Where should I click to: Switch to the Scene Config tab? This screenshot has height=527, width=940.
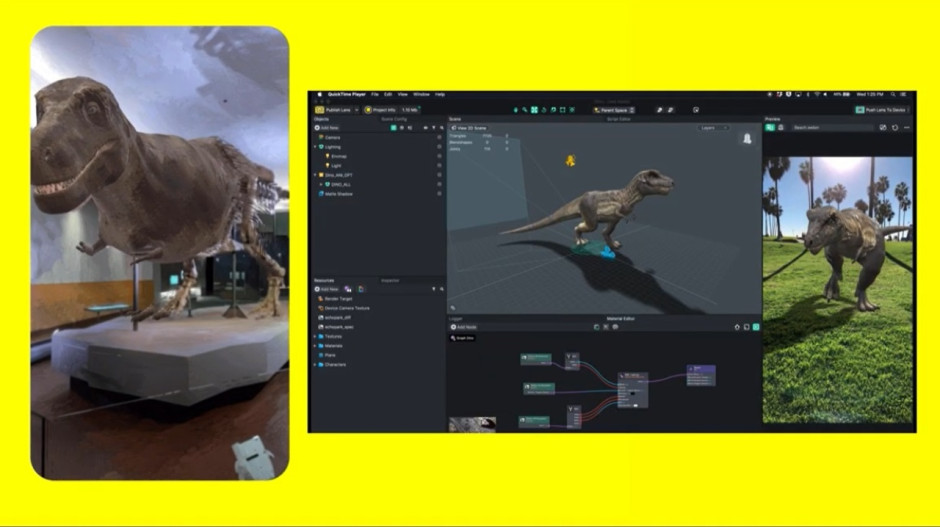coord(394,119)
